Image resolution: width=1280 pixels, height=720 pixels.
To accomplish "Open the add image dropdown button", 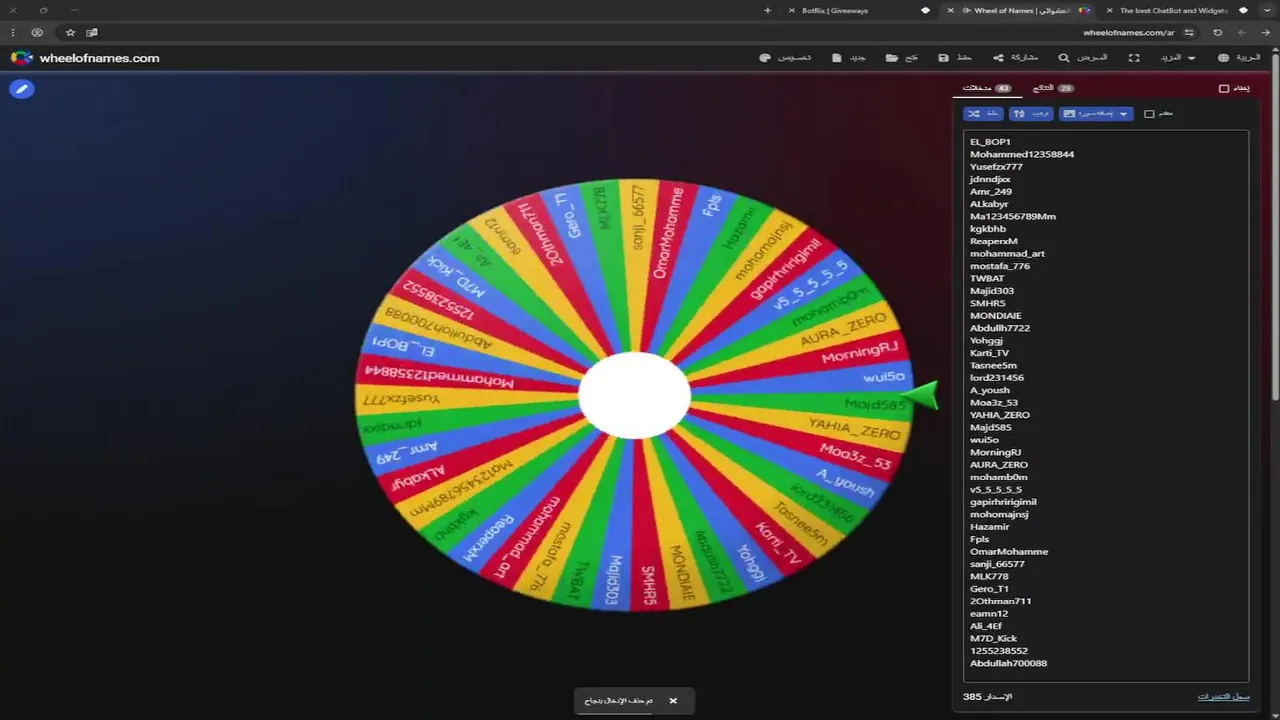I will click(1096, 114).
